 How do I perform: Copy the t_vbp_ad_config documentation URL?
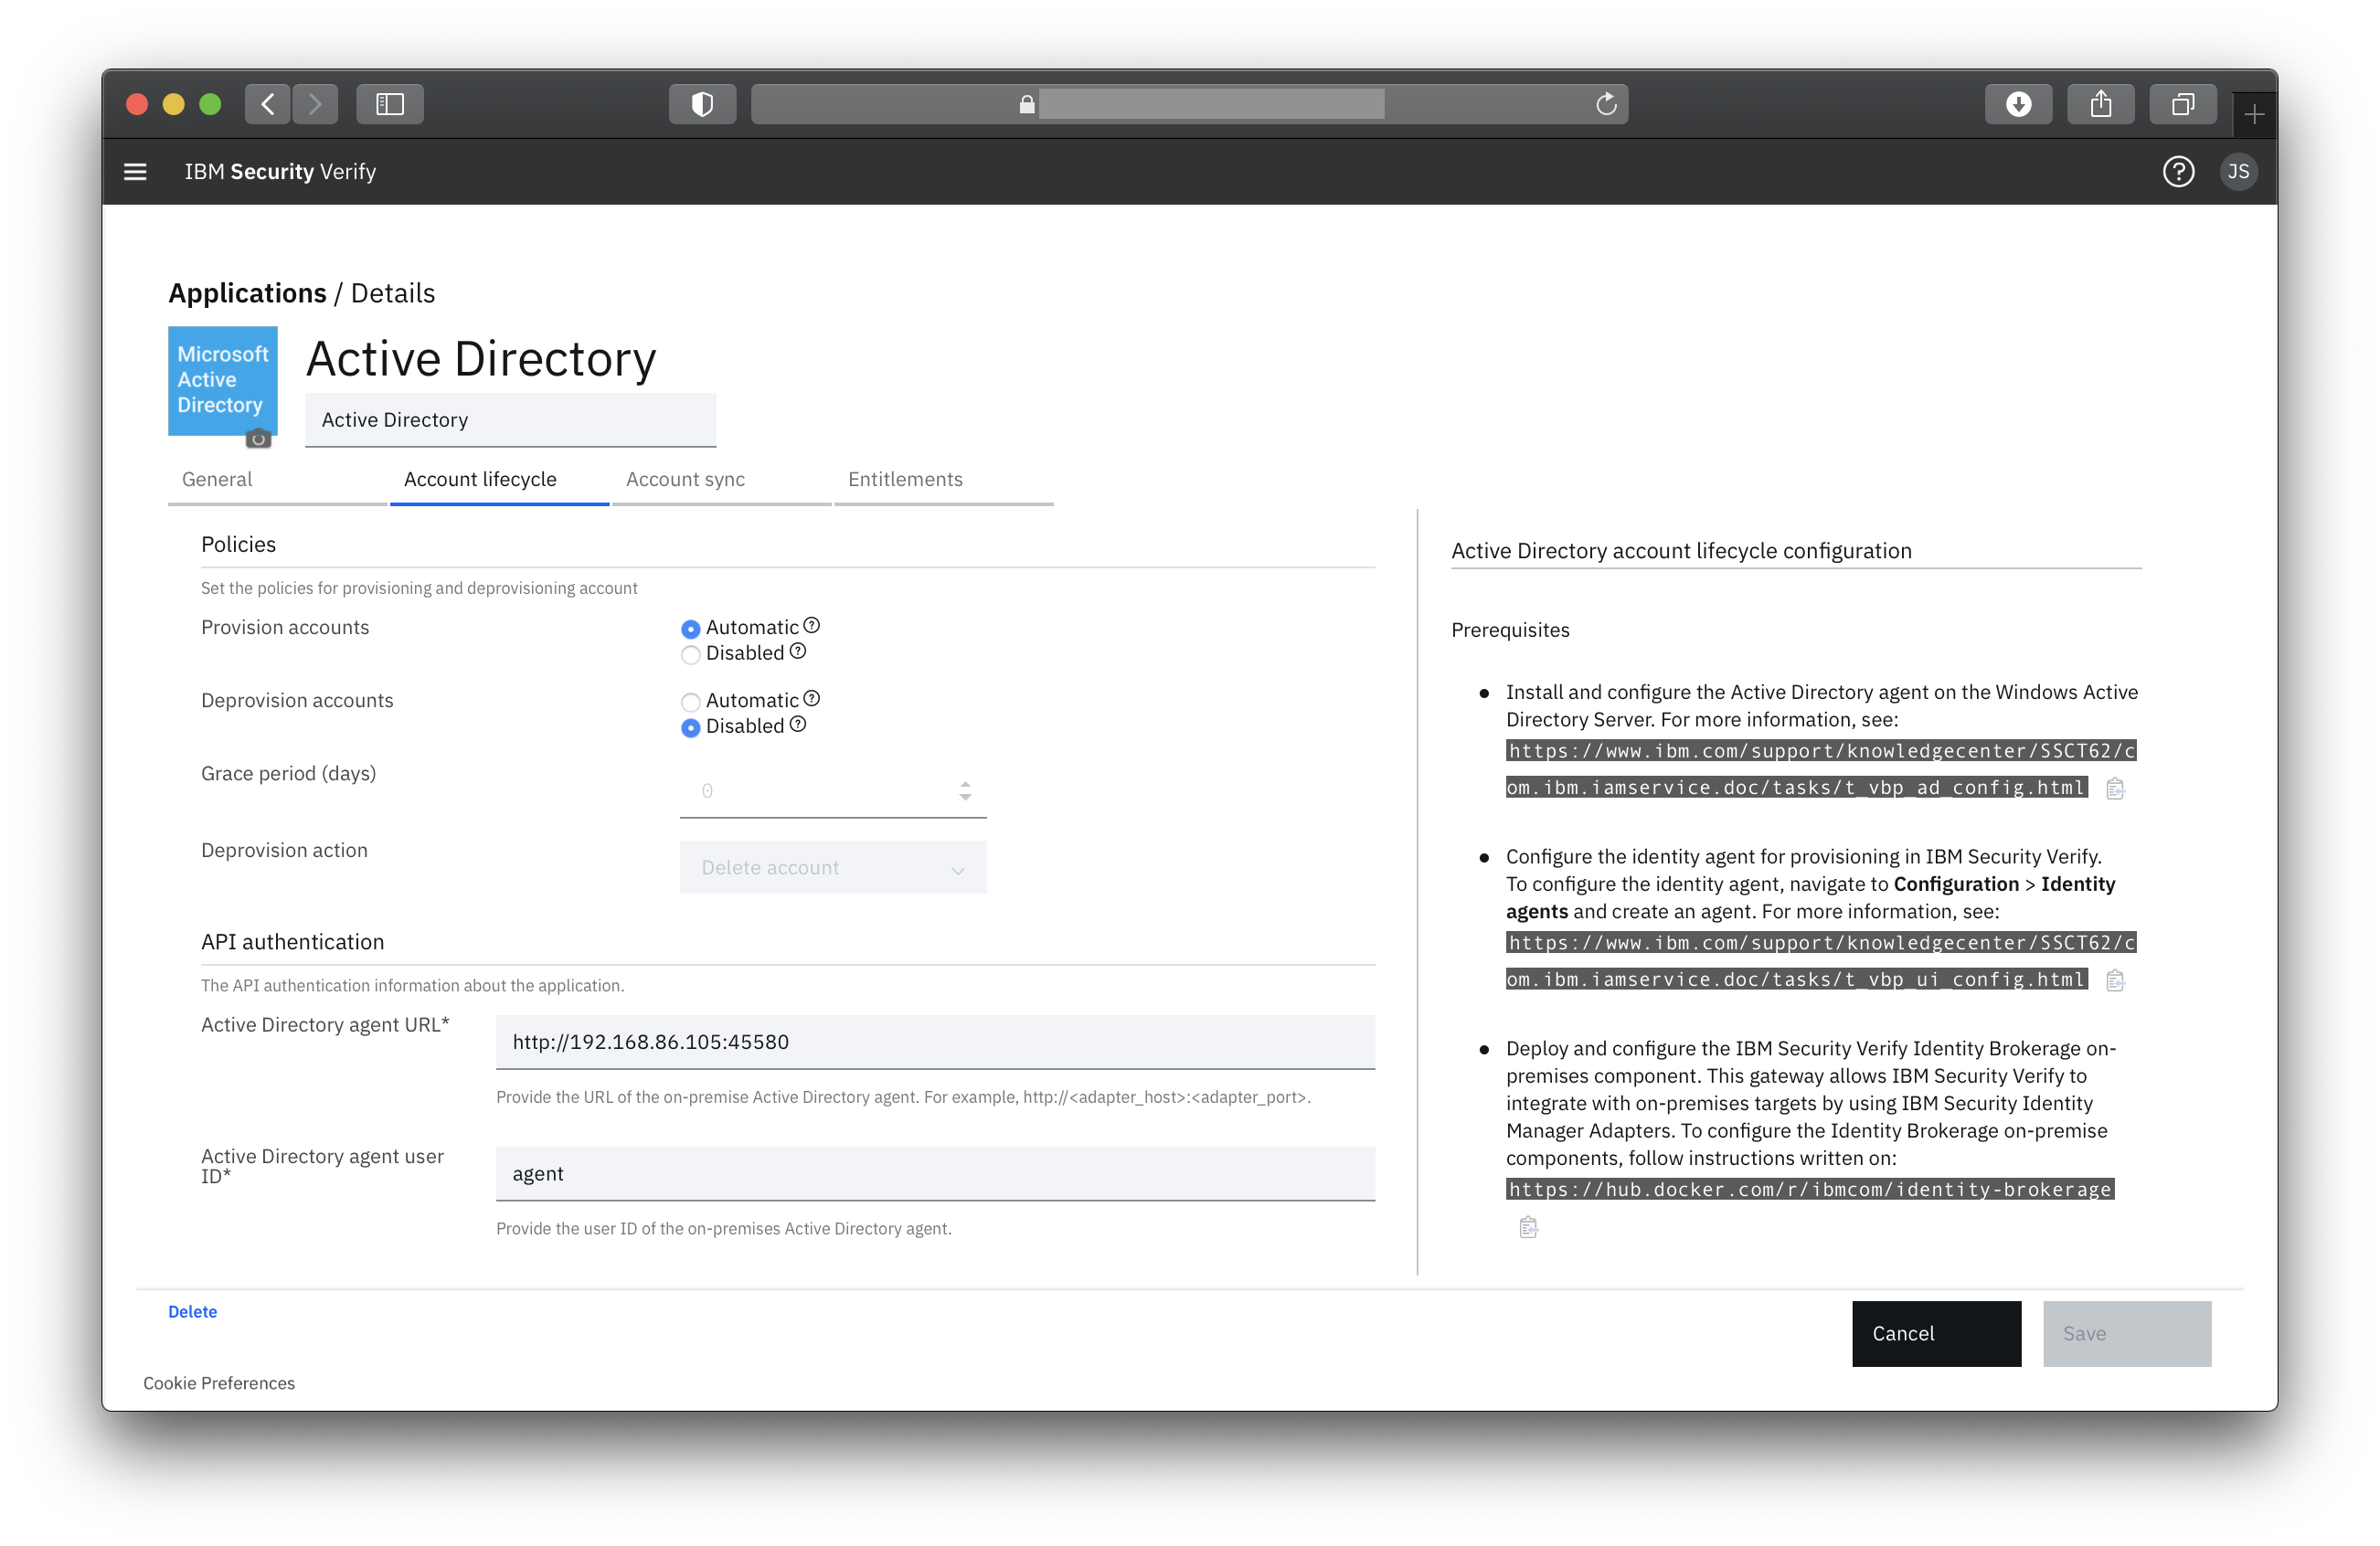(x=2115, y=789)
